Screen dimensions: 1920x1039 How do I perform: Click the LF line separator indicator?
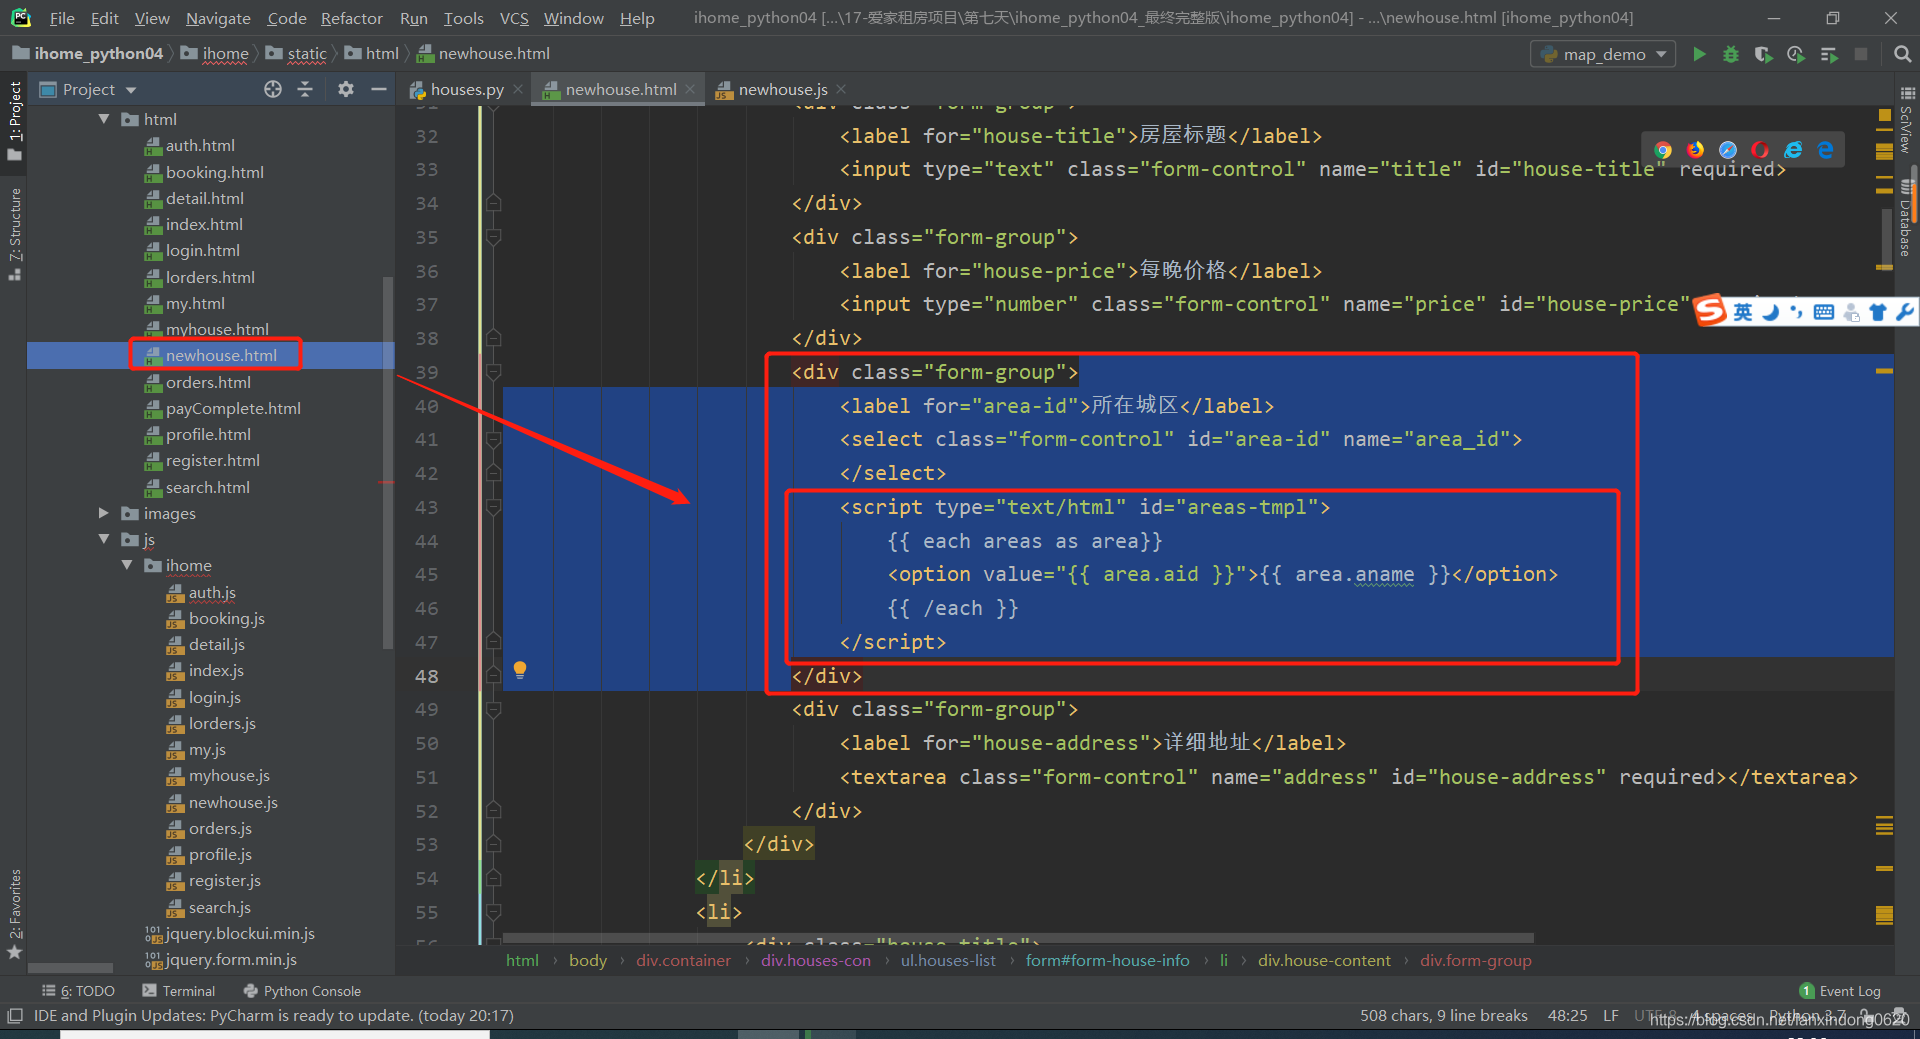1611,1015
